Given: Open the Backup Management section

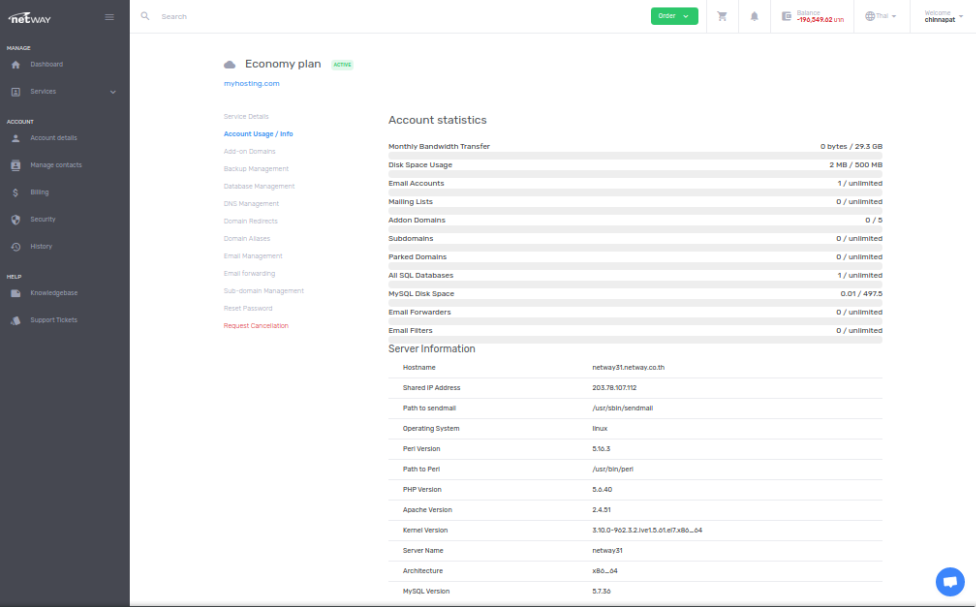Looking at the screenshot, I should pyautogui.click(x=256, y=169).
